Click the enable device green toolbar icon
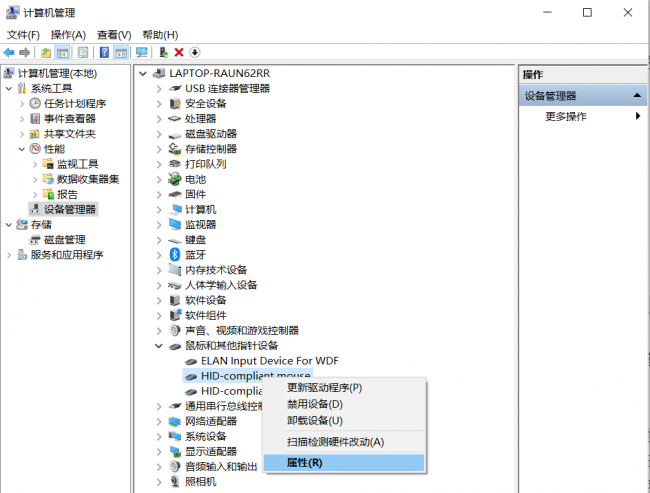The image size is (650, 493). tap(164, 52)
